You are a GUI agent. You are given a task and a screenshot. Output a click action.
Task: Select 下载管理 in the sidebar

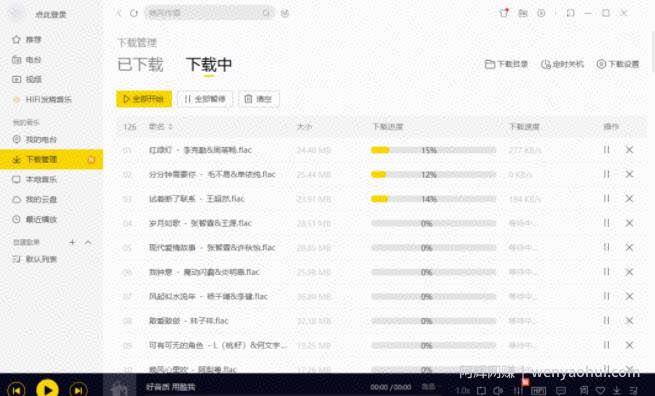click(51, 160)
